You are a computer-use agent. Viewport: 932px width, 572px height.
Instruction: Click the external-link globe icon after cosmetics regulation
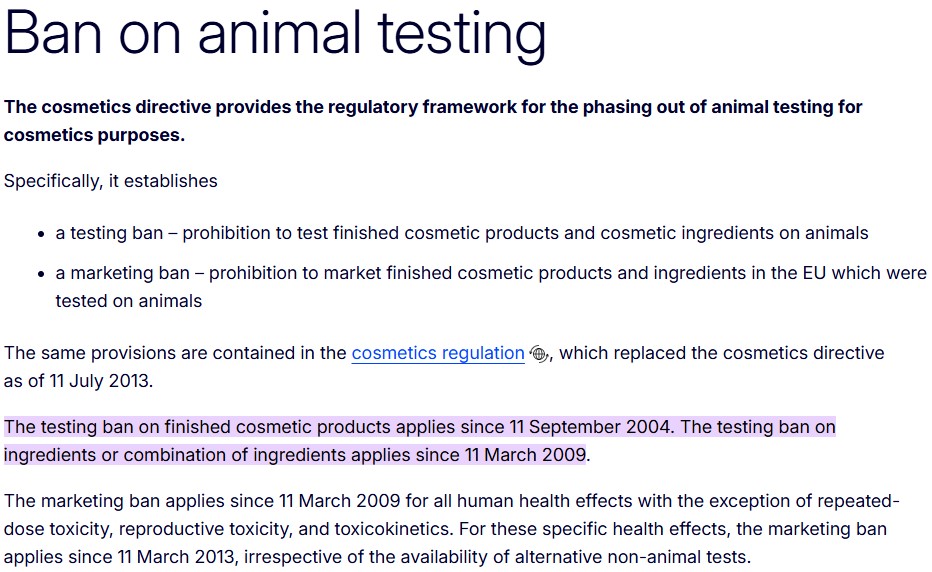[539, 354]
